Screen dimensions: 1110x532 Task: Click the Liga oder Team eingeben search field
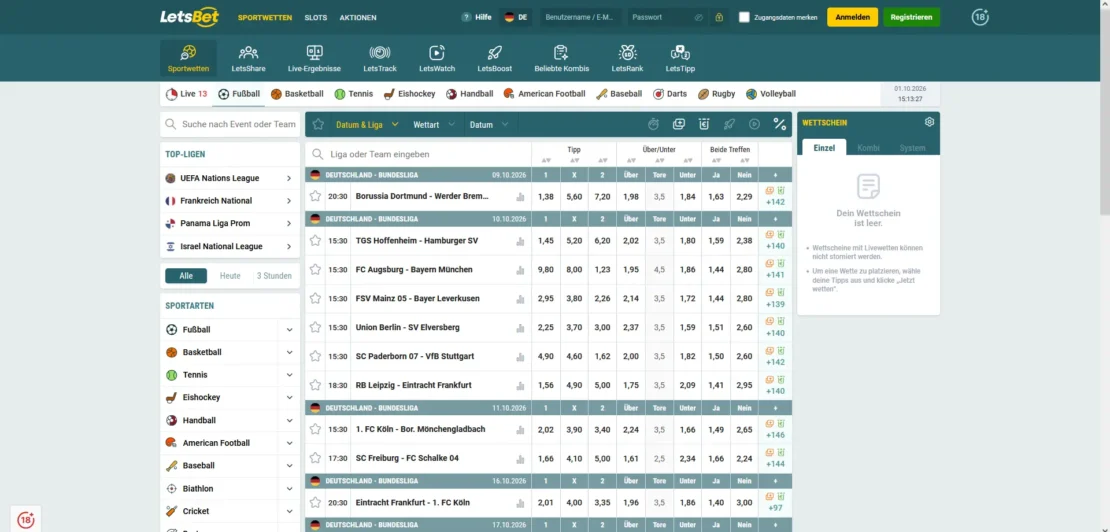418,154
